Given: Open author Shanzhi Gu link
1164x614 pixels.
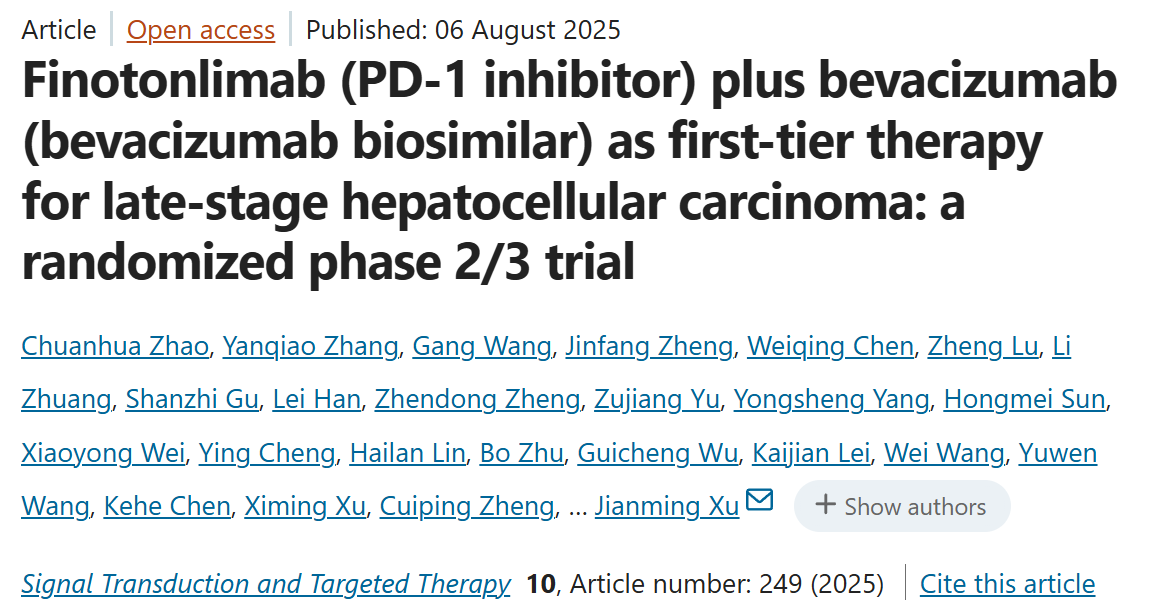Looking at the screenshot, I should [x=192, y=399].
